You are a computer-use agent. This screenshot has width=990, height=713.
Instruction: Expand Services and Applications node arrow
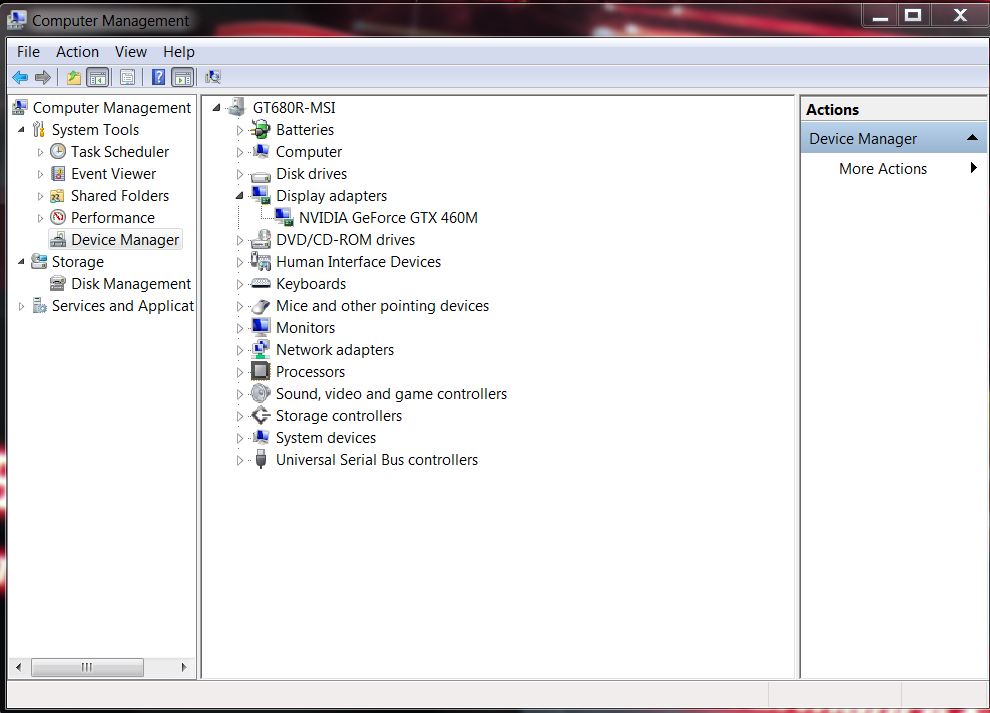(x=21, y=306)
